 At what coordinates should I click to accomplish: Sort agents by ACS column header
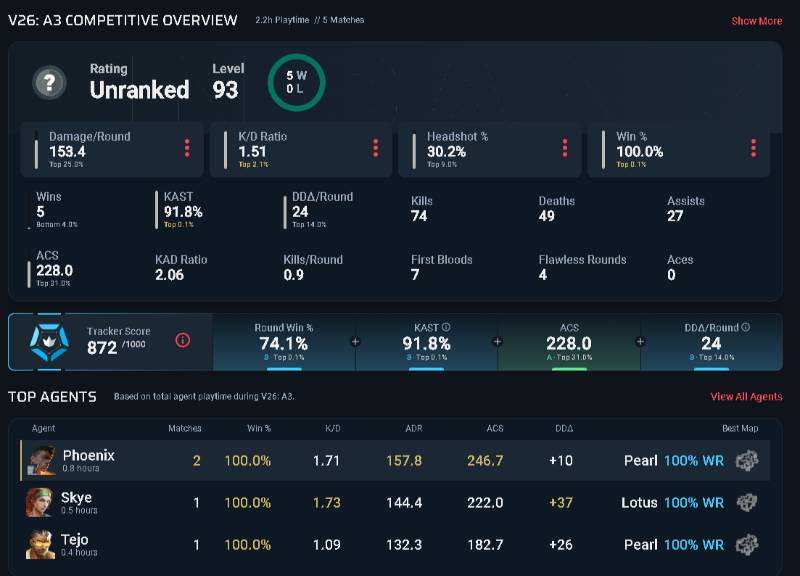[x=495, y=428]
